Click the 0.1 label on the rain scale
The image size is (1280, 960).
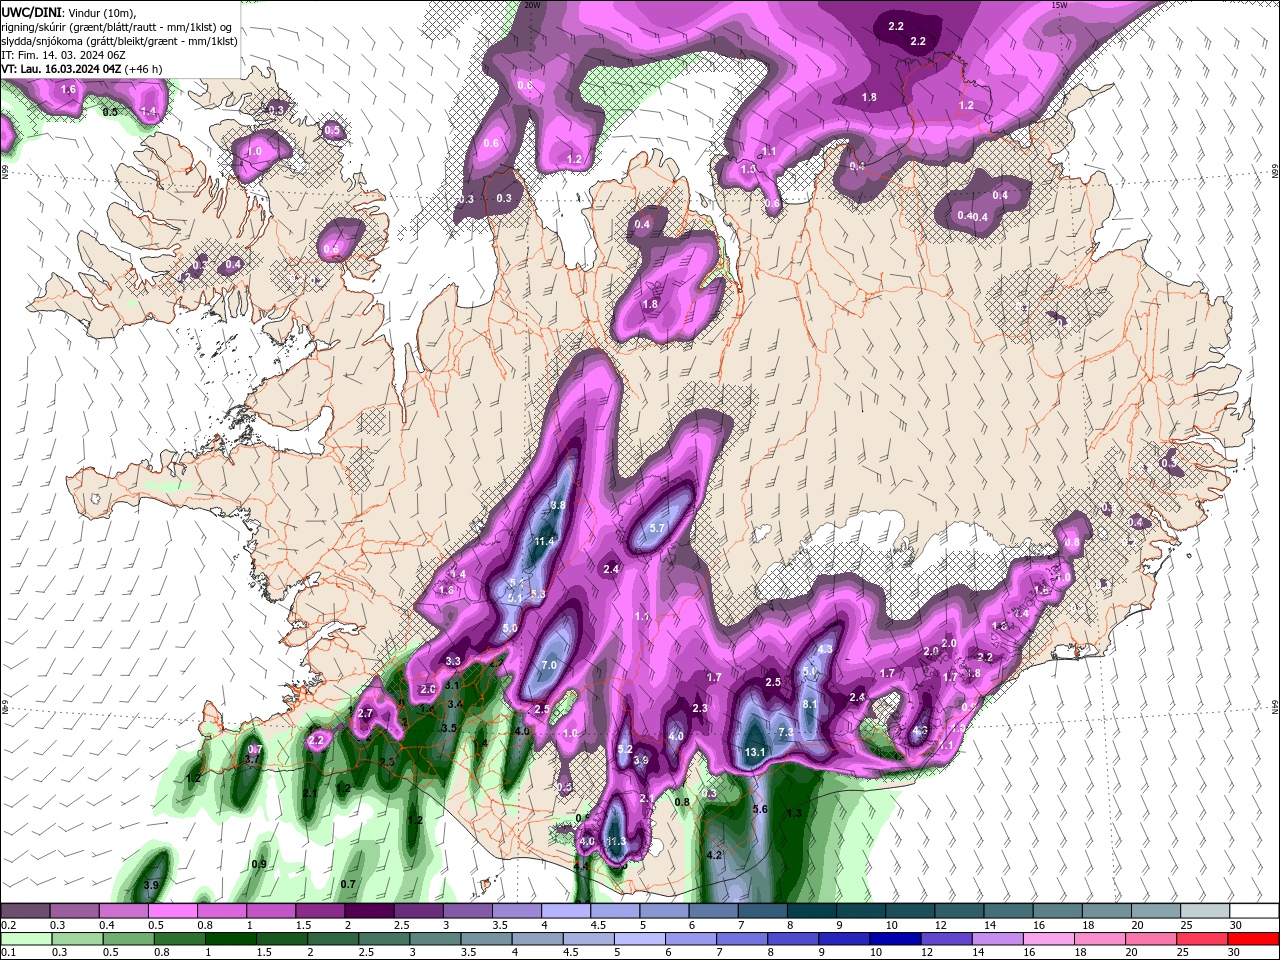pyautogui.click(x=8, y=953)
